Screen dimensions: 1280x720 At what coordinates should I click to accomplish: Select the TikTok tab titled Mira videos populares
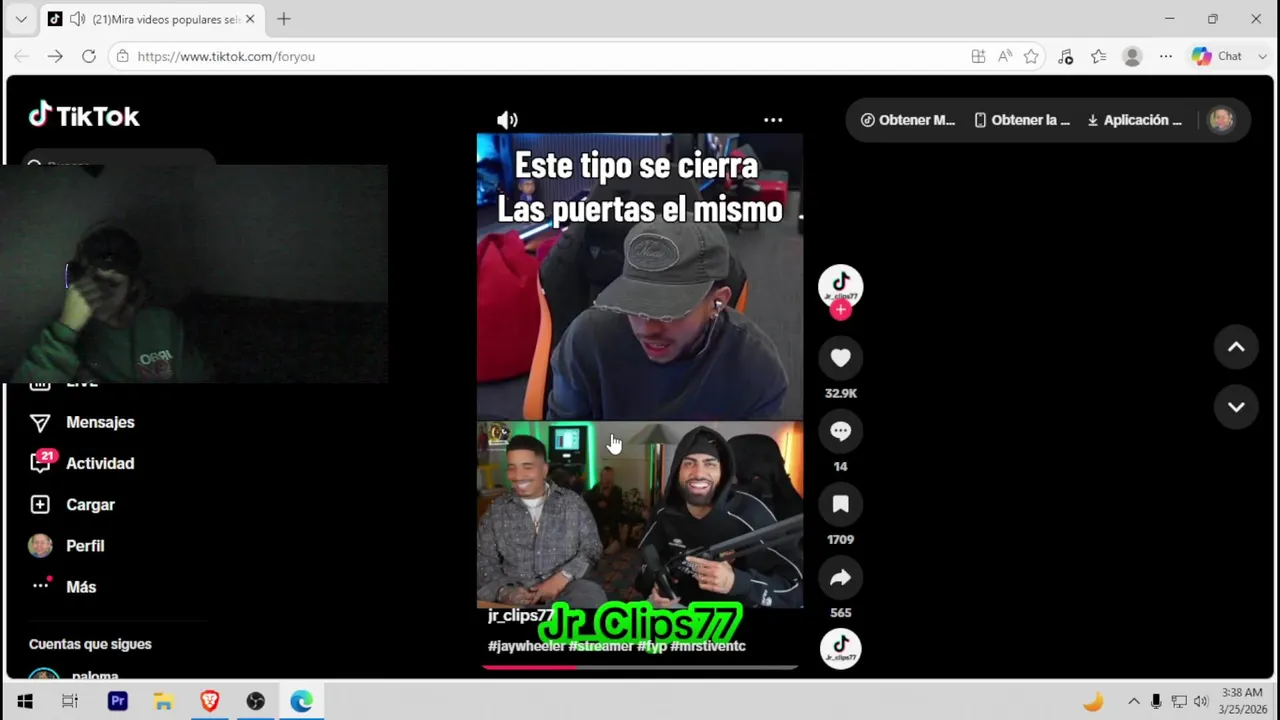point(152,19)
